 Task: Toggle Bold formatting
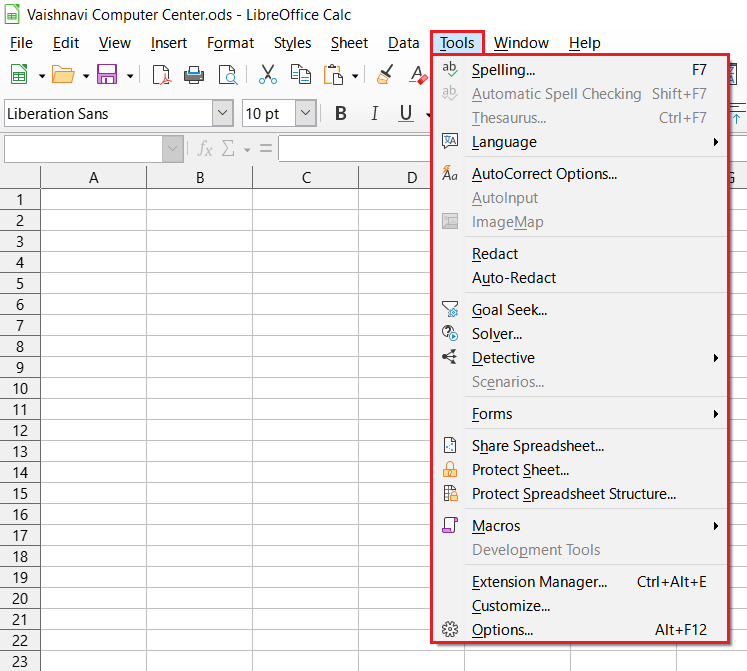pos(341,113)
